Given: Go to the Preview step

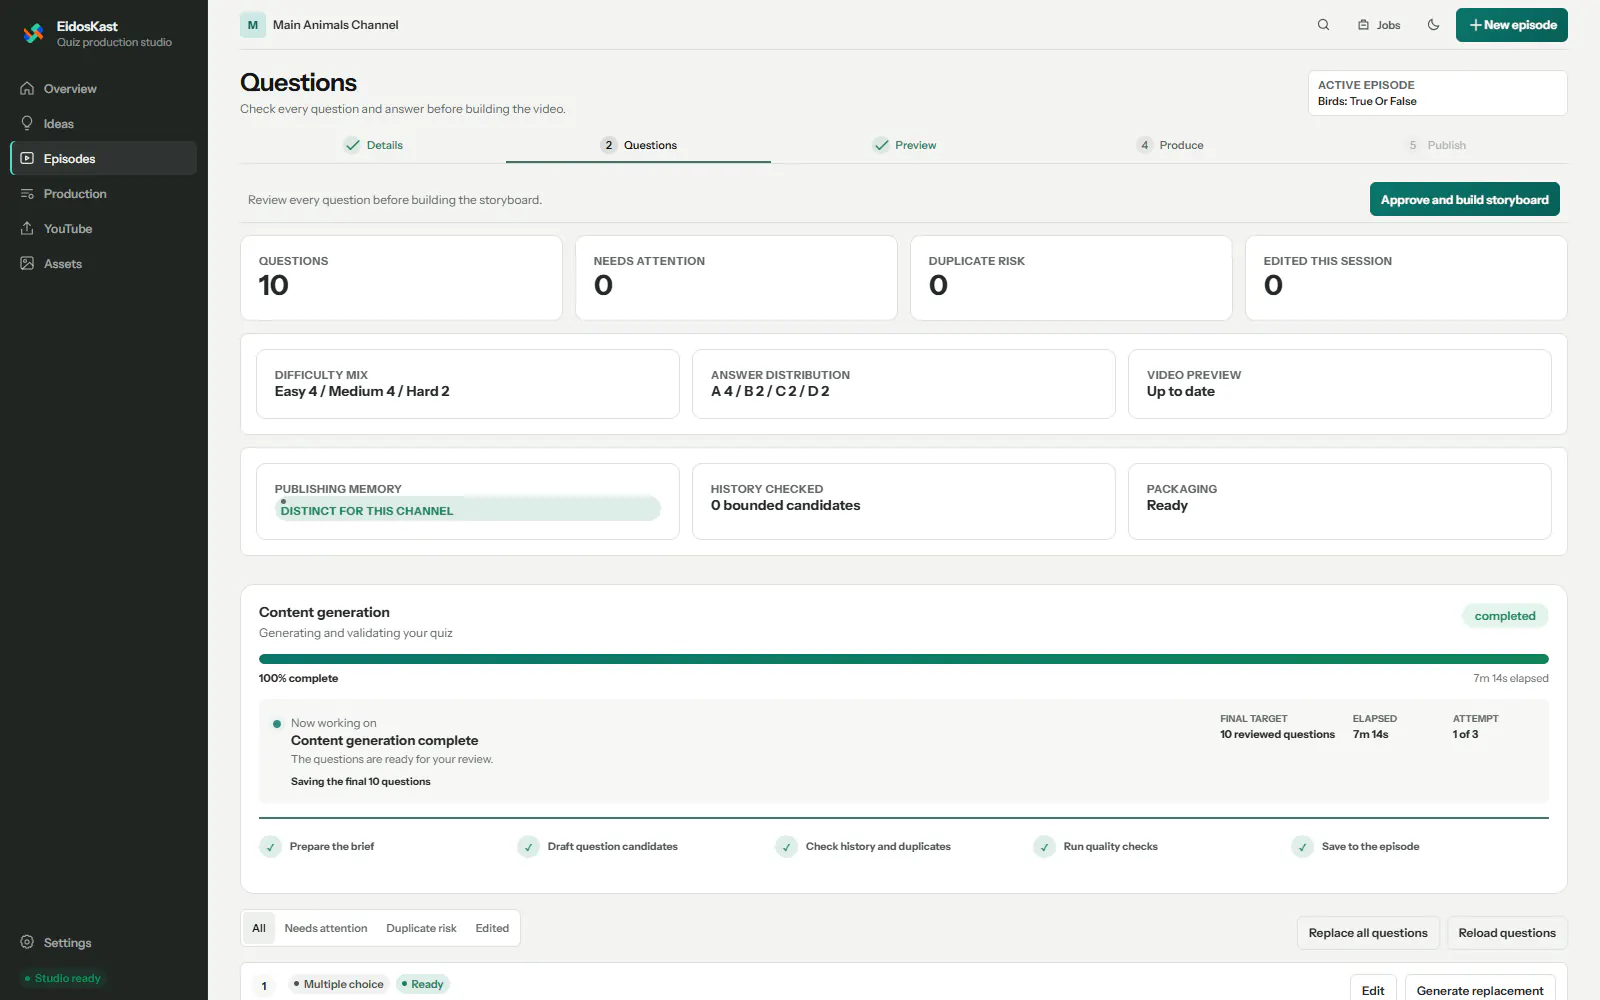Looking at the screenshot, I should pos(904,145).
